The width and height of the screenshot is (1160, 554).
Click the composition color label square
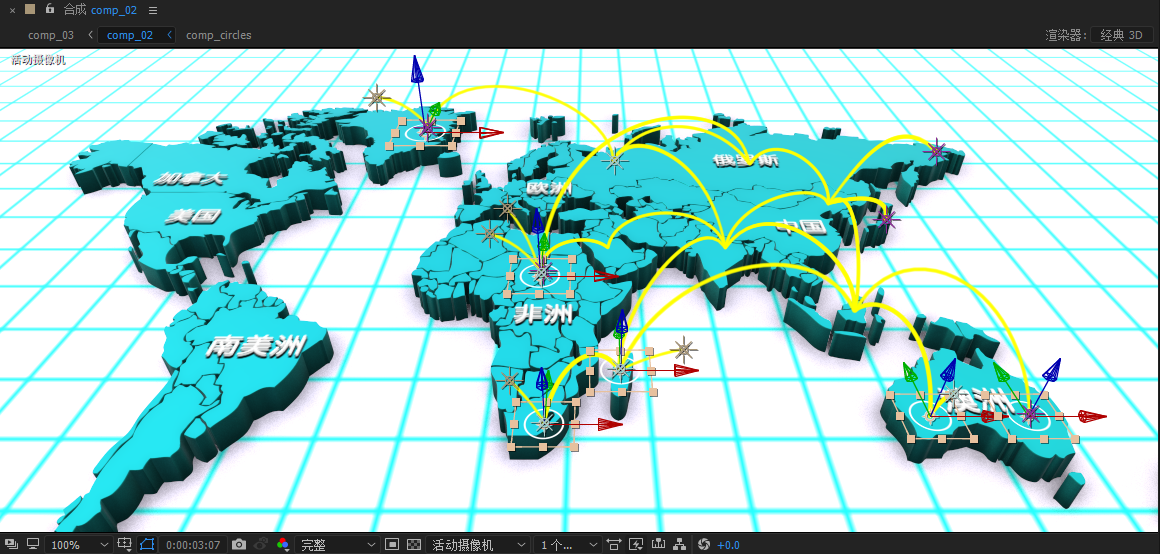(30, 9)
